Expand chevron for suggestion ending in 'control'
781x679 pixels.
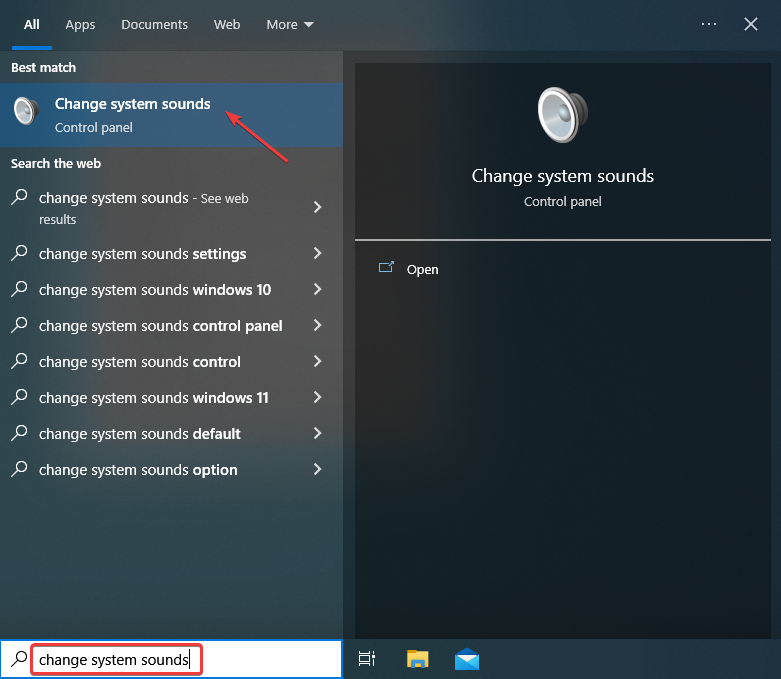coord(317,361)
